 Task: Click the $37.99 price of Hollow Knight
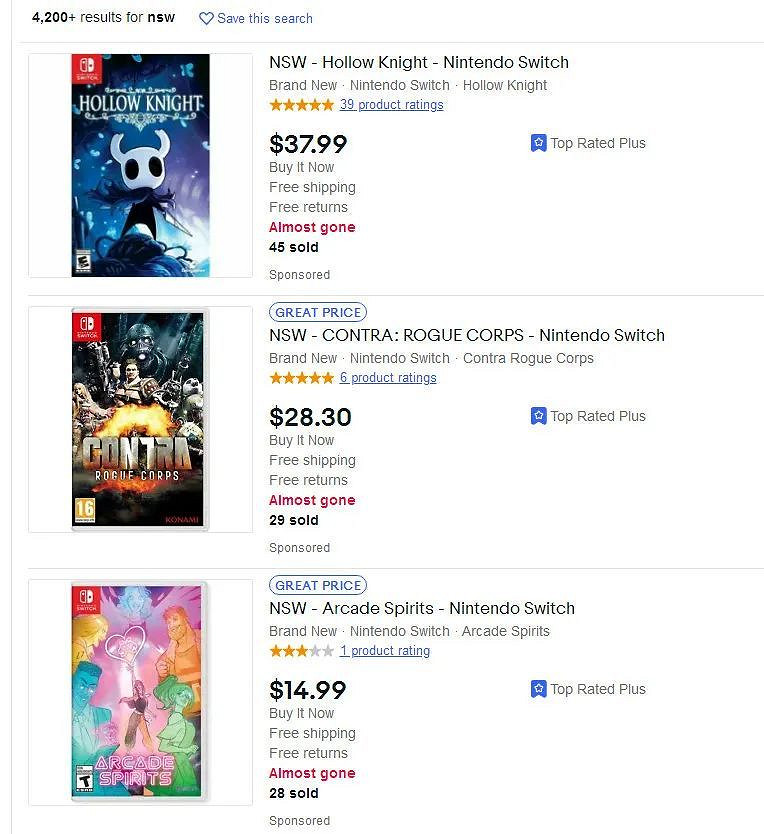(x=308, y=145)
